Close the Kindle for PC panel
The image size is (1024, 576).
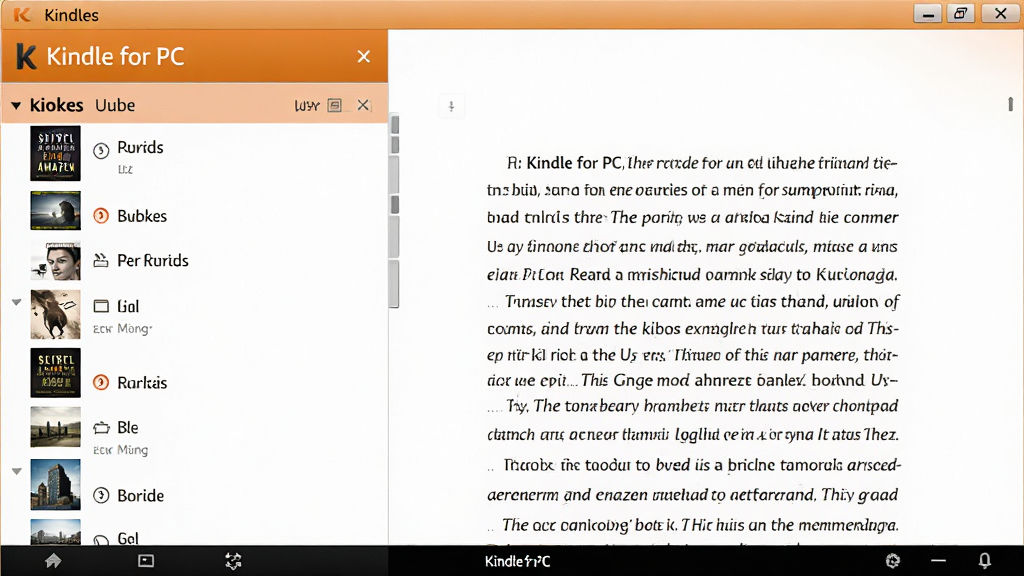(364, 56)
